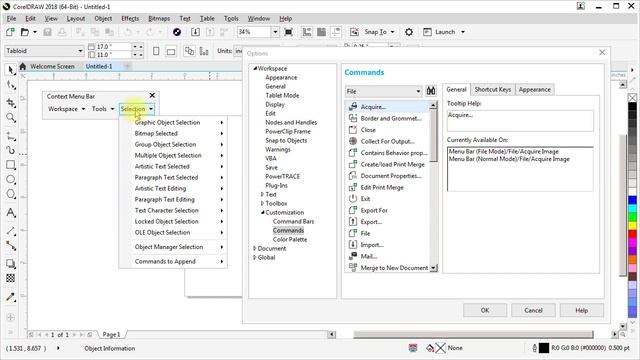Viewport: 640px width, 360px height.
Task: Click Apply layout to all pages icon
Action: coord(189,51)
